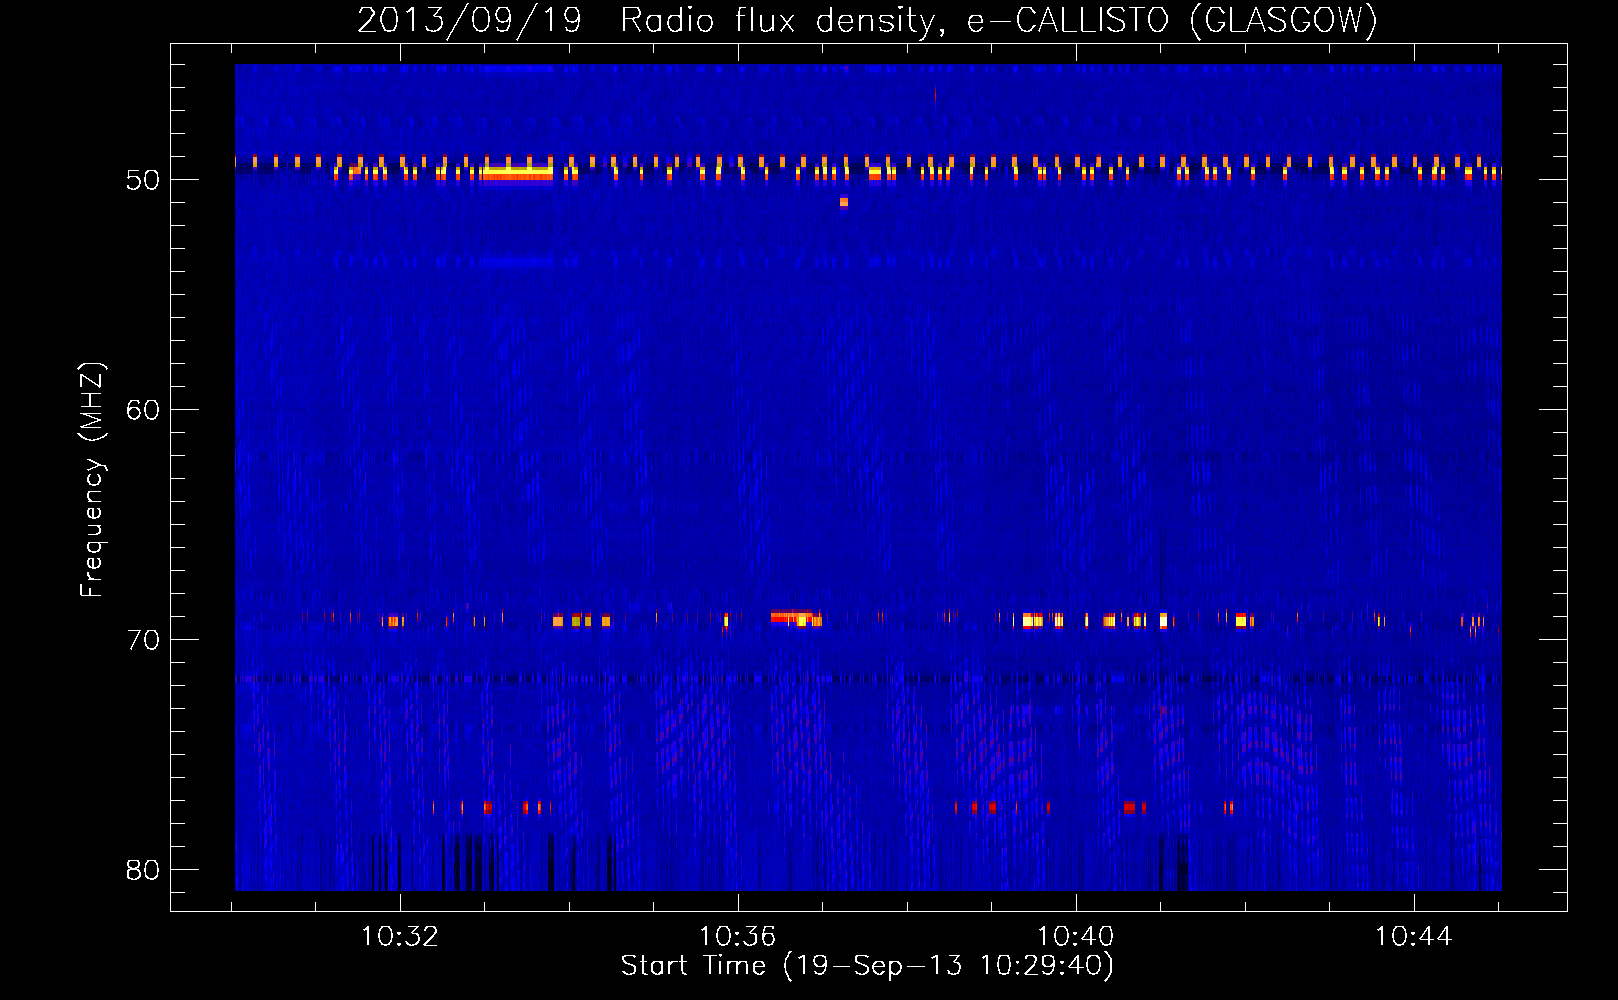Click the plot title mentioning e-CALLISTO (GLASGOW)
Viewport: 1618px width, 1000px height.
pyautogui.click(x=867, y=19)
